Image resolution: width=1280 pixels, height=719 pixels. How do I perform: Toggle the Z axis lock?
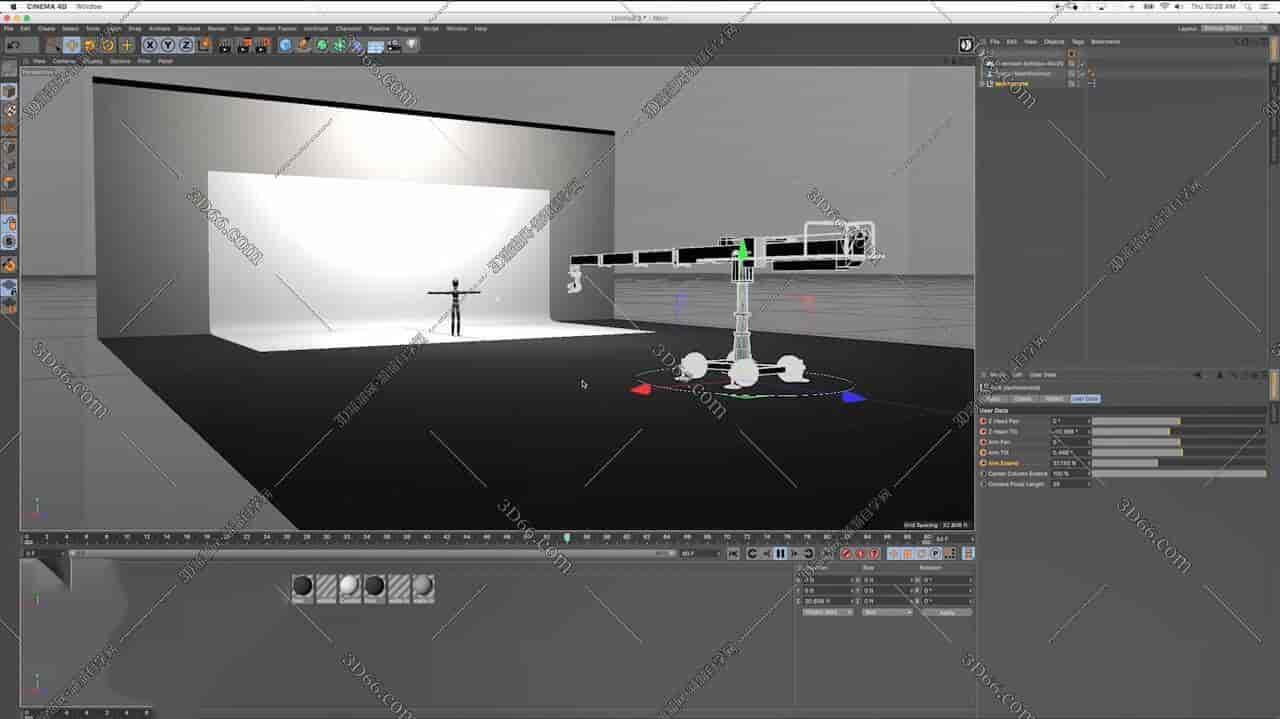click(185, 45)
